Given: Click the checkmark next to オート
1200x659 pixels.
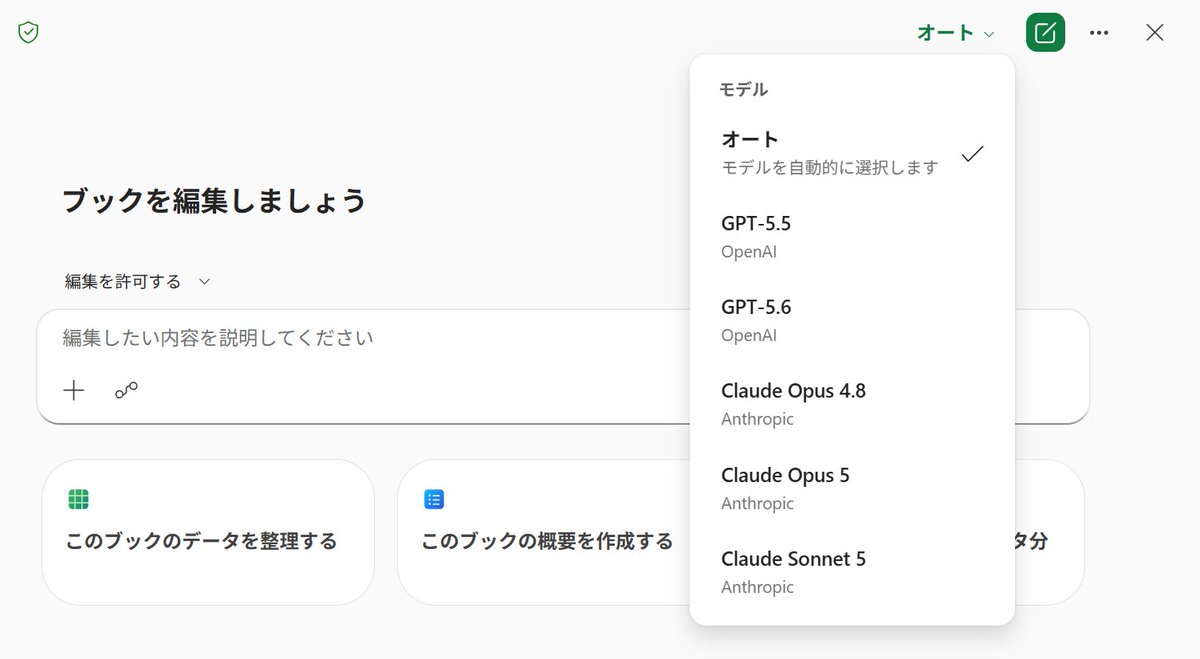Looking at the screenshot, I should tap(972, 154).
